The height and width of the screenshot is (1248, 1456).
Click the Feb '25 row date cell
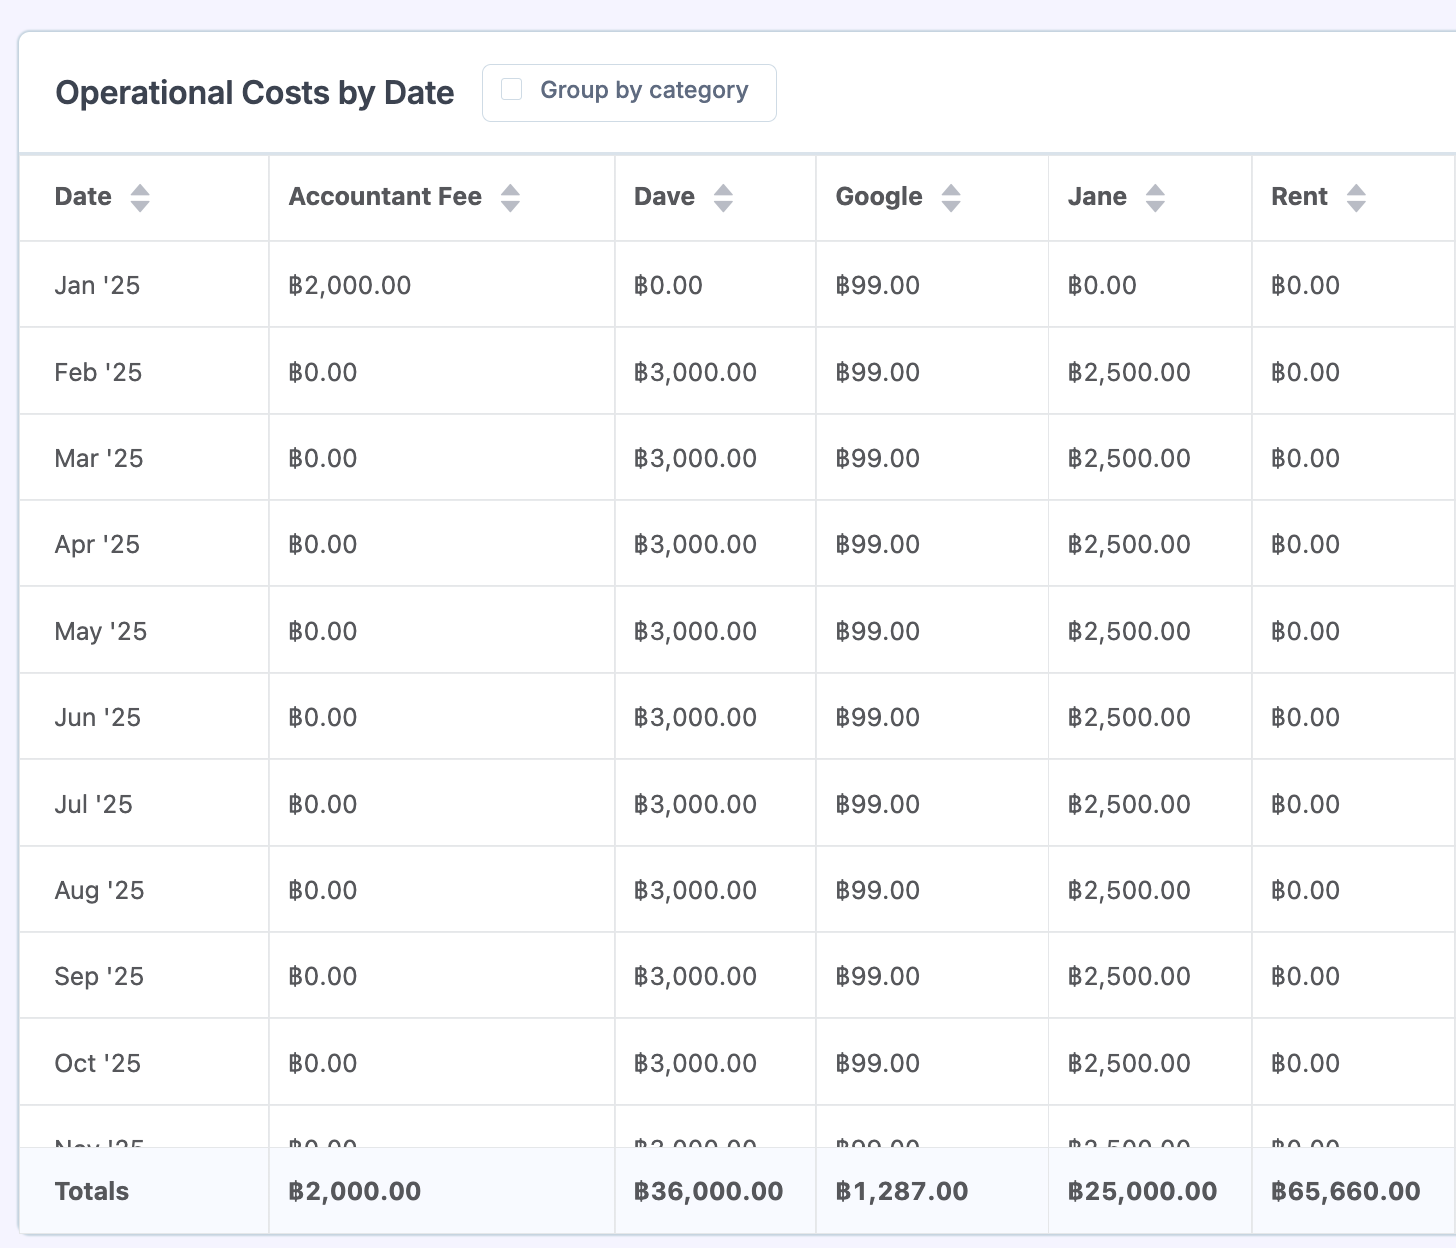(98, 373)
